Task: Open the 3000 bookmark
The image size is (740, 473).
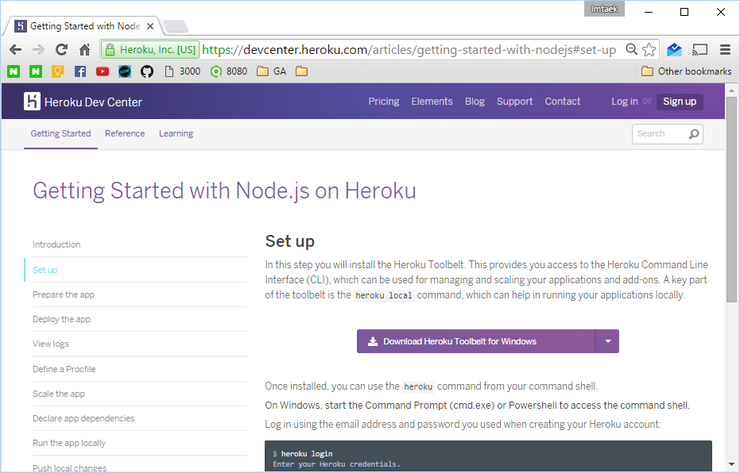Action: [183, 71]
